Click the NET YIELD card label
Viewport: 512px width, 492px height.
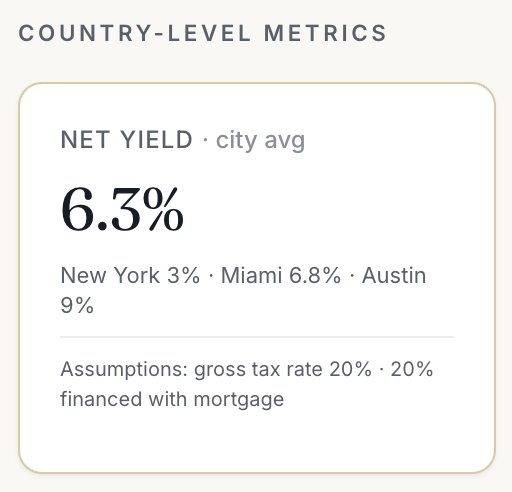[127, 140]
